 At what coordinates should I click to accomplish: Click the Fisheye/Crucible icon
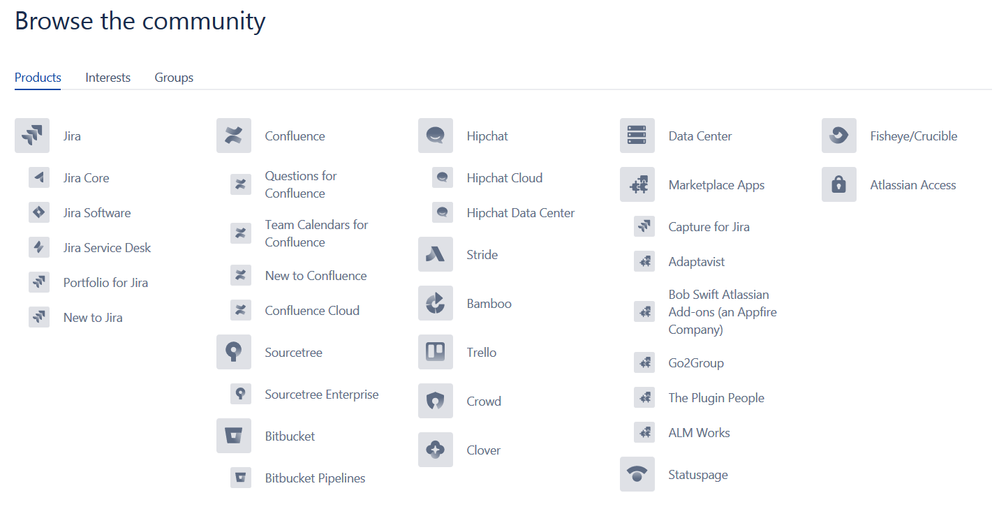tap(839, 136)
